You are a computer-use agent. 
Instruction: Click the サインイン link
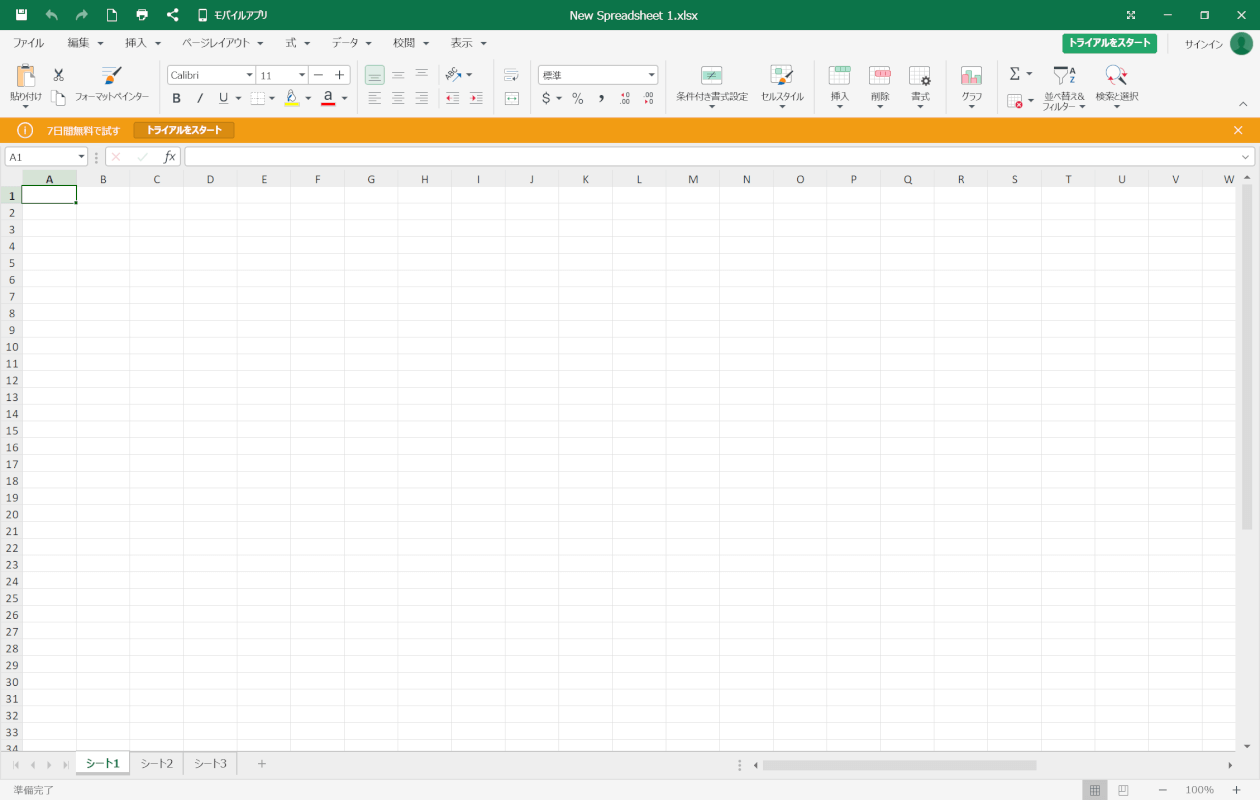tap(1203, 44)
